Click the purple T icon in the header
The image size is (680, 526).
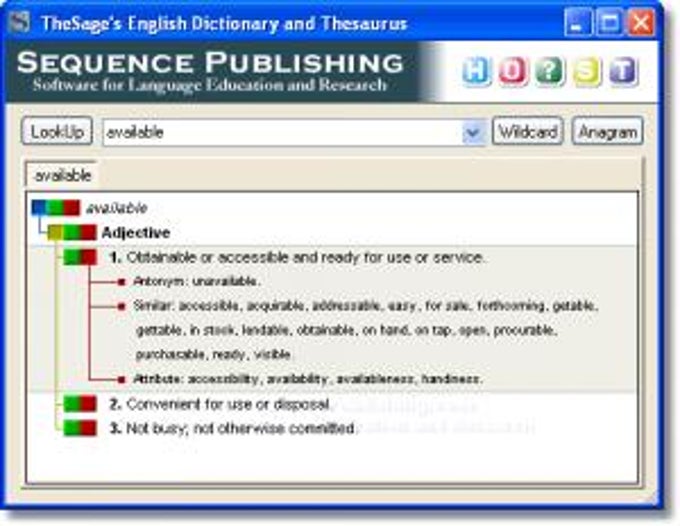click(x=623, y=71)
